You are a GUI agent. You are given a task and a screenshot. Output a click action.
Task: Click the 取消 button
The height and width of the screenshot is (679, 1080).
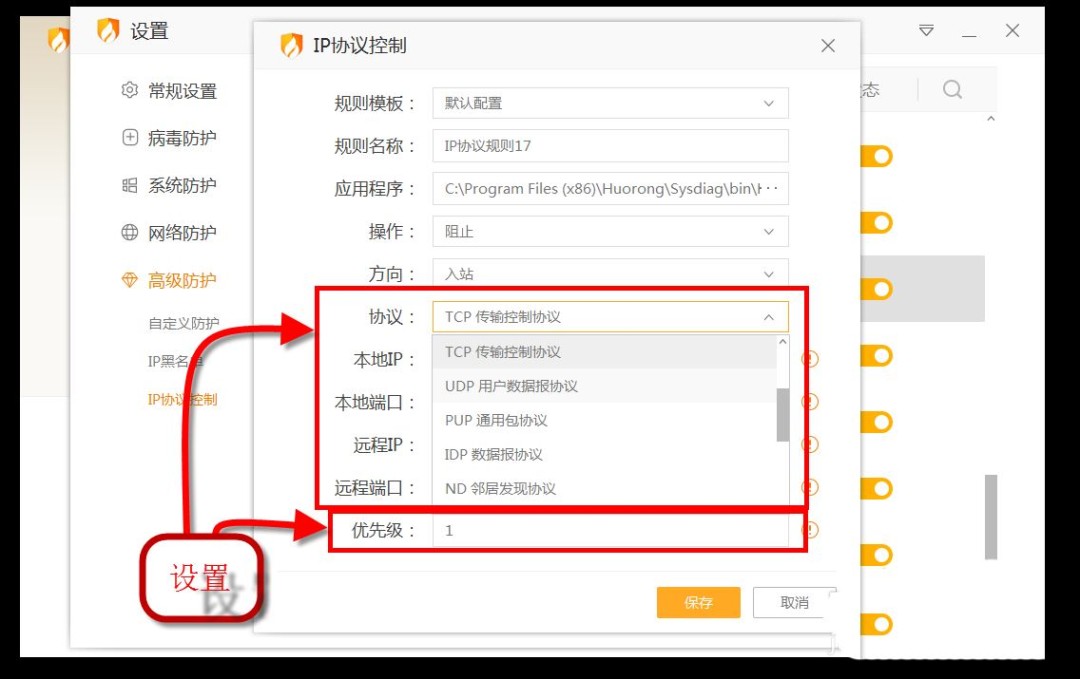793,602
